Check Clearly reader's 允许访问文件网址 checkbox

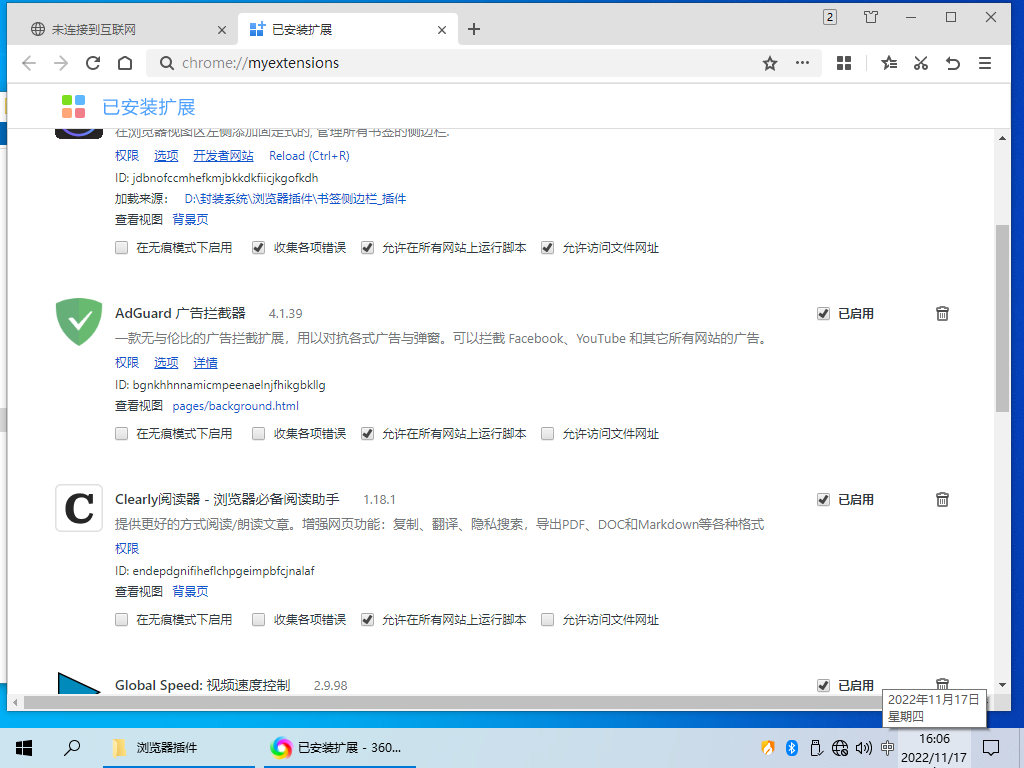point(548,620)
